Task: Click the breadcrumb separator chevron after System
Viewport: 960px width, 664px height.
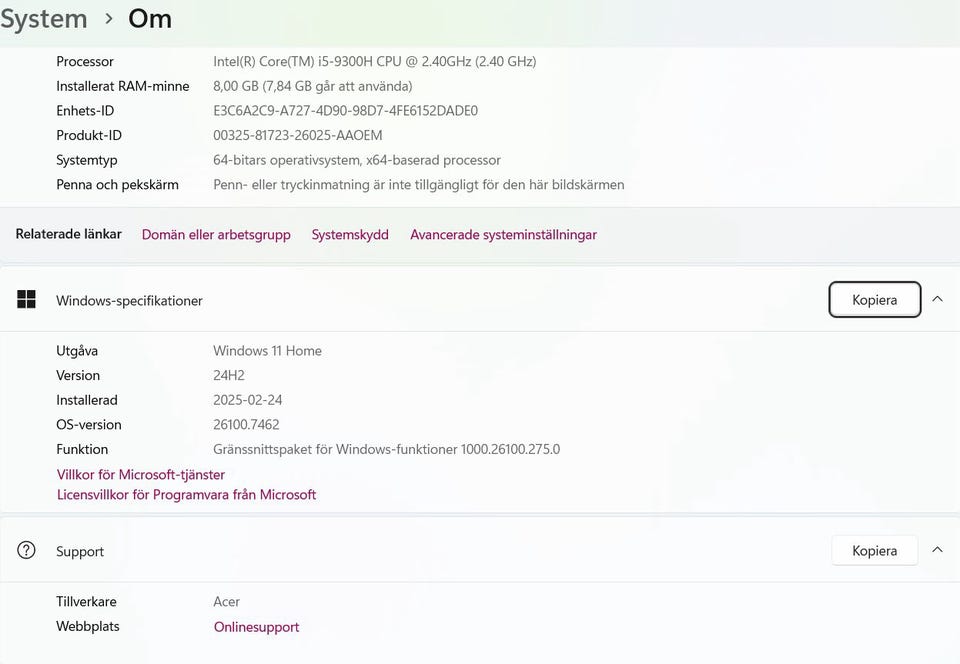Action: [x=109, y=19]
